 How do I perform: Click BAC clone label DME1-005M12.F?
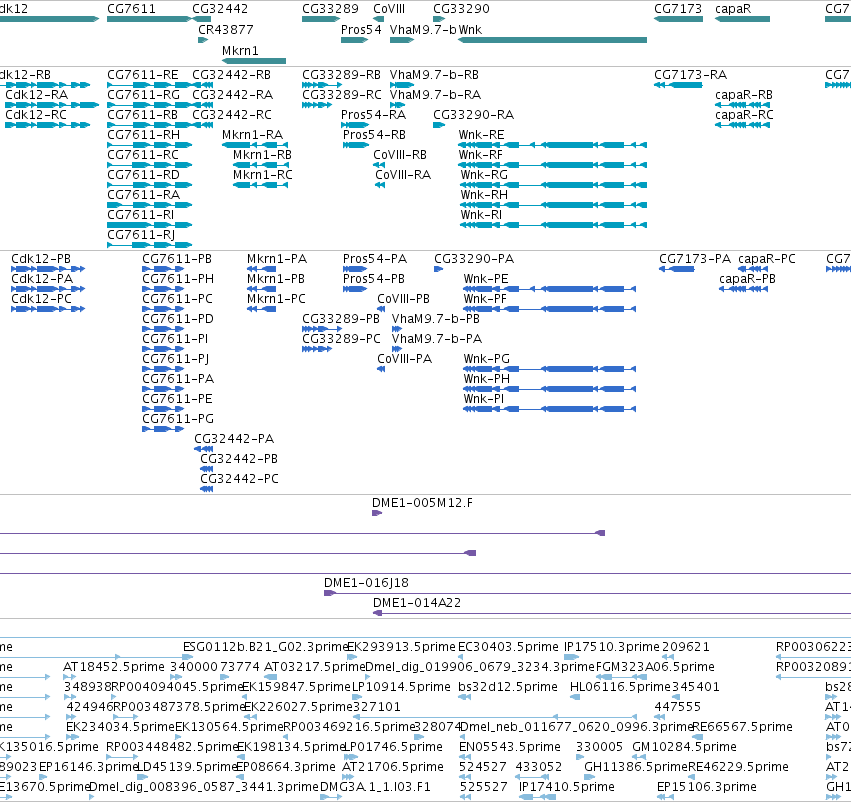tap(422, 503)
